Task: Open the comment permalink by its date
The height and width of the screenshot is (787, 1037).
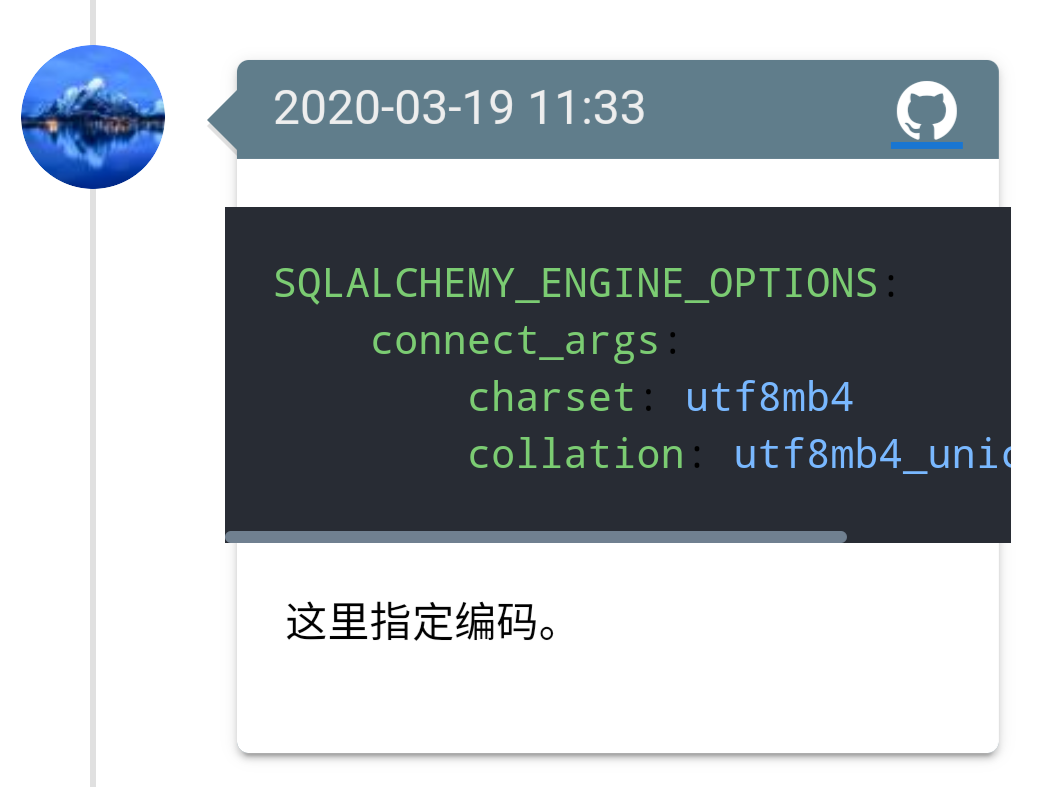Action: pyautogui.click(x=459, y=108)
